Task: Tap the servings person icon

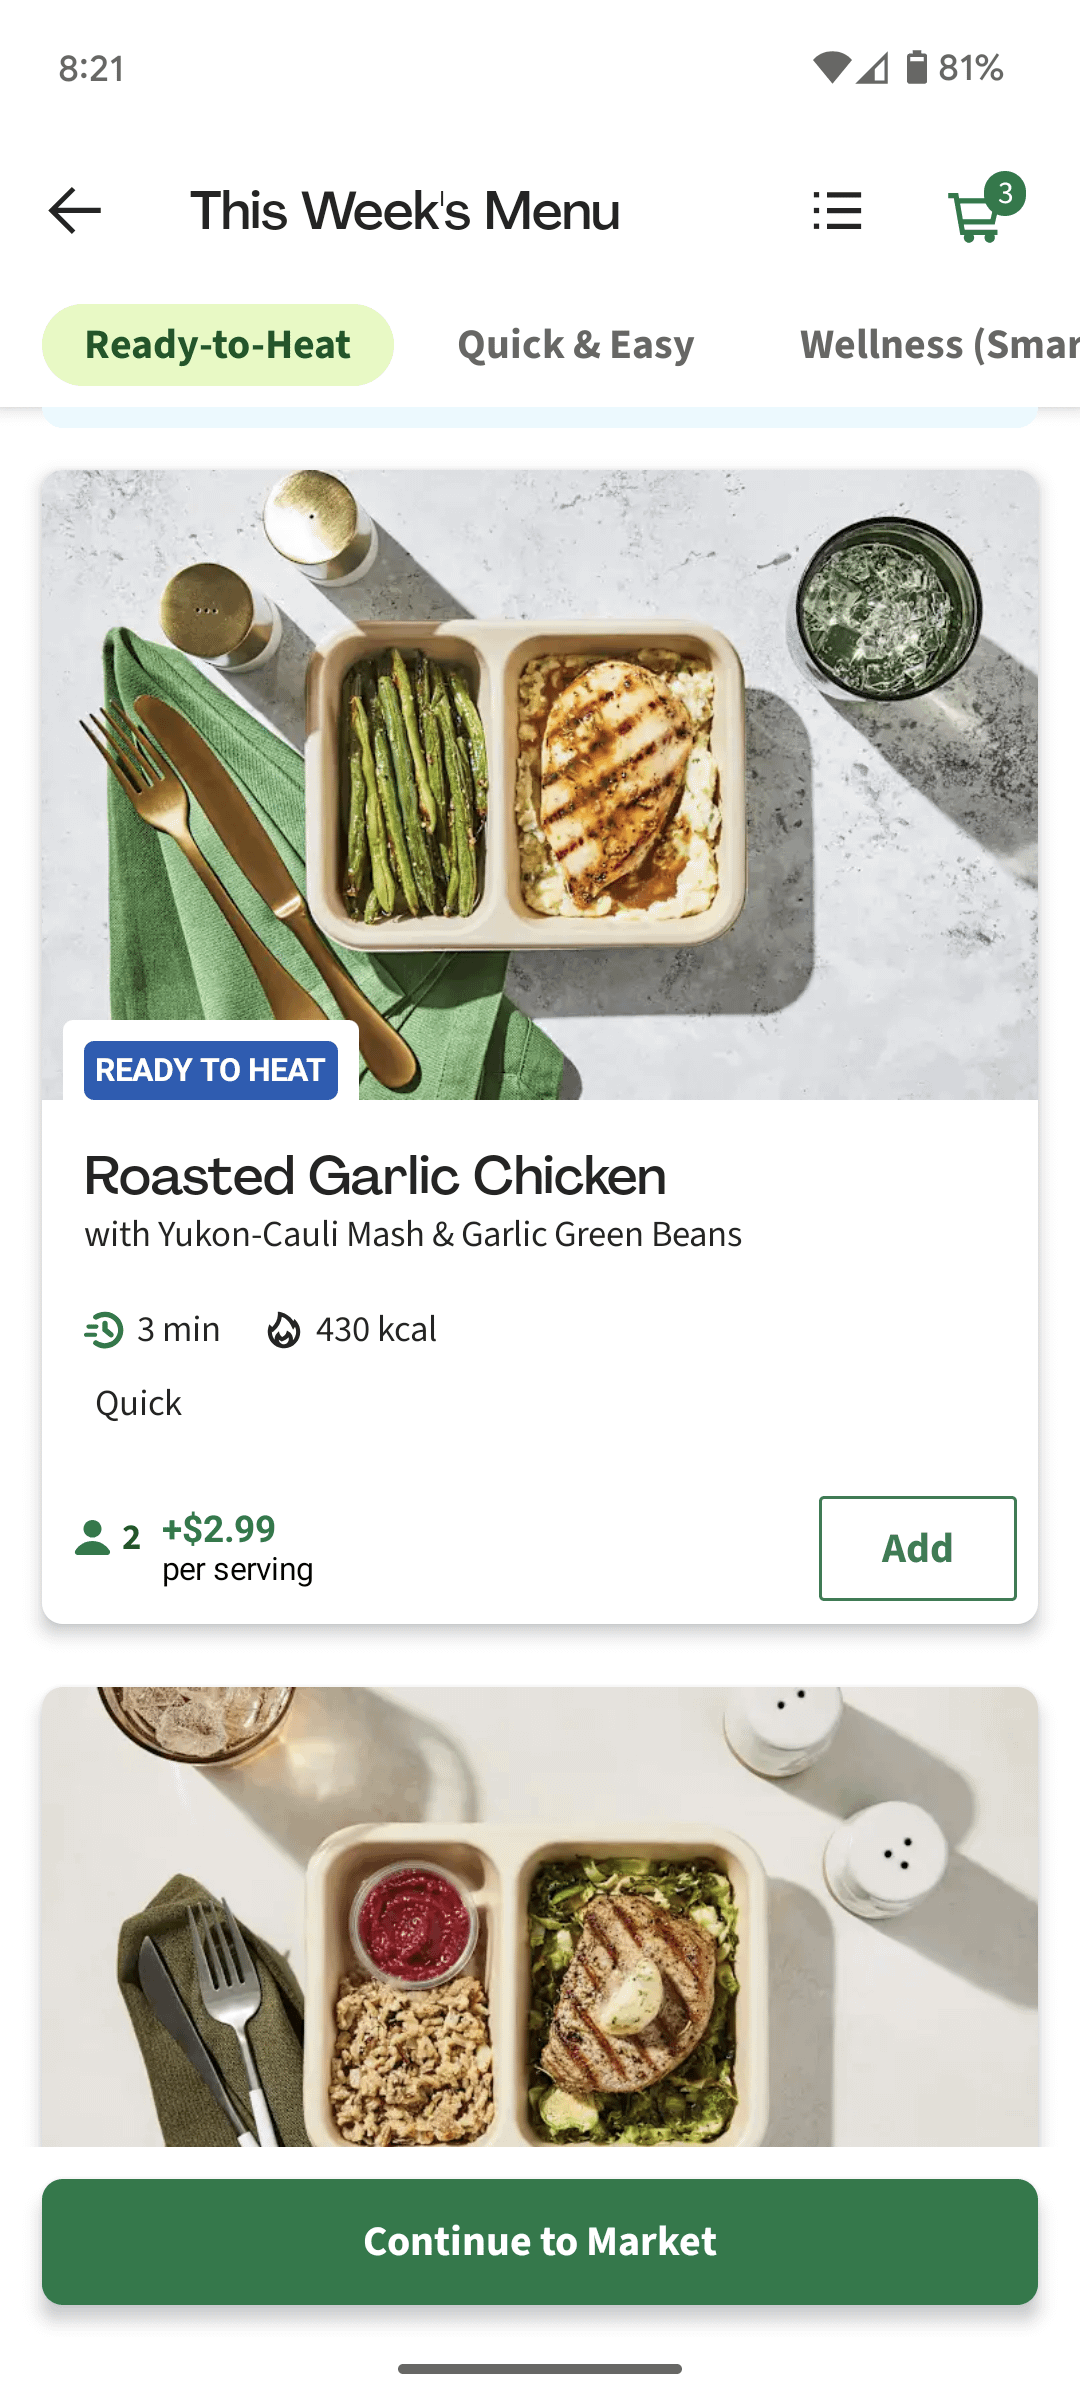Action: pyautogui.click(x=93, y=1538)
